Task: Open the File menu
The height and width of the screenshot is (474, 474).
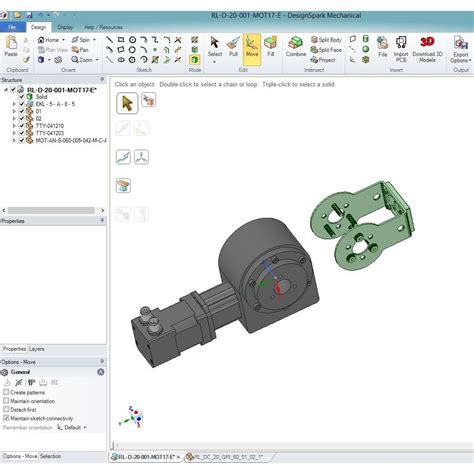Action: (x=12, y=27)
